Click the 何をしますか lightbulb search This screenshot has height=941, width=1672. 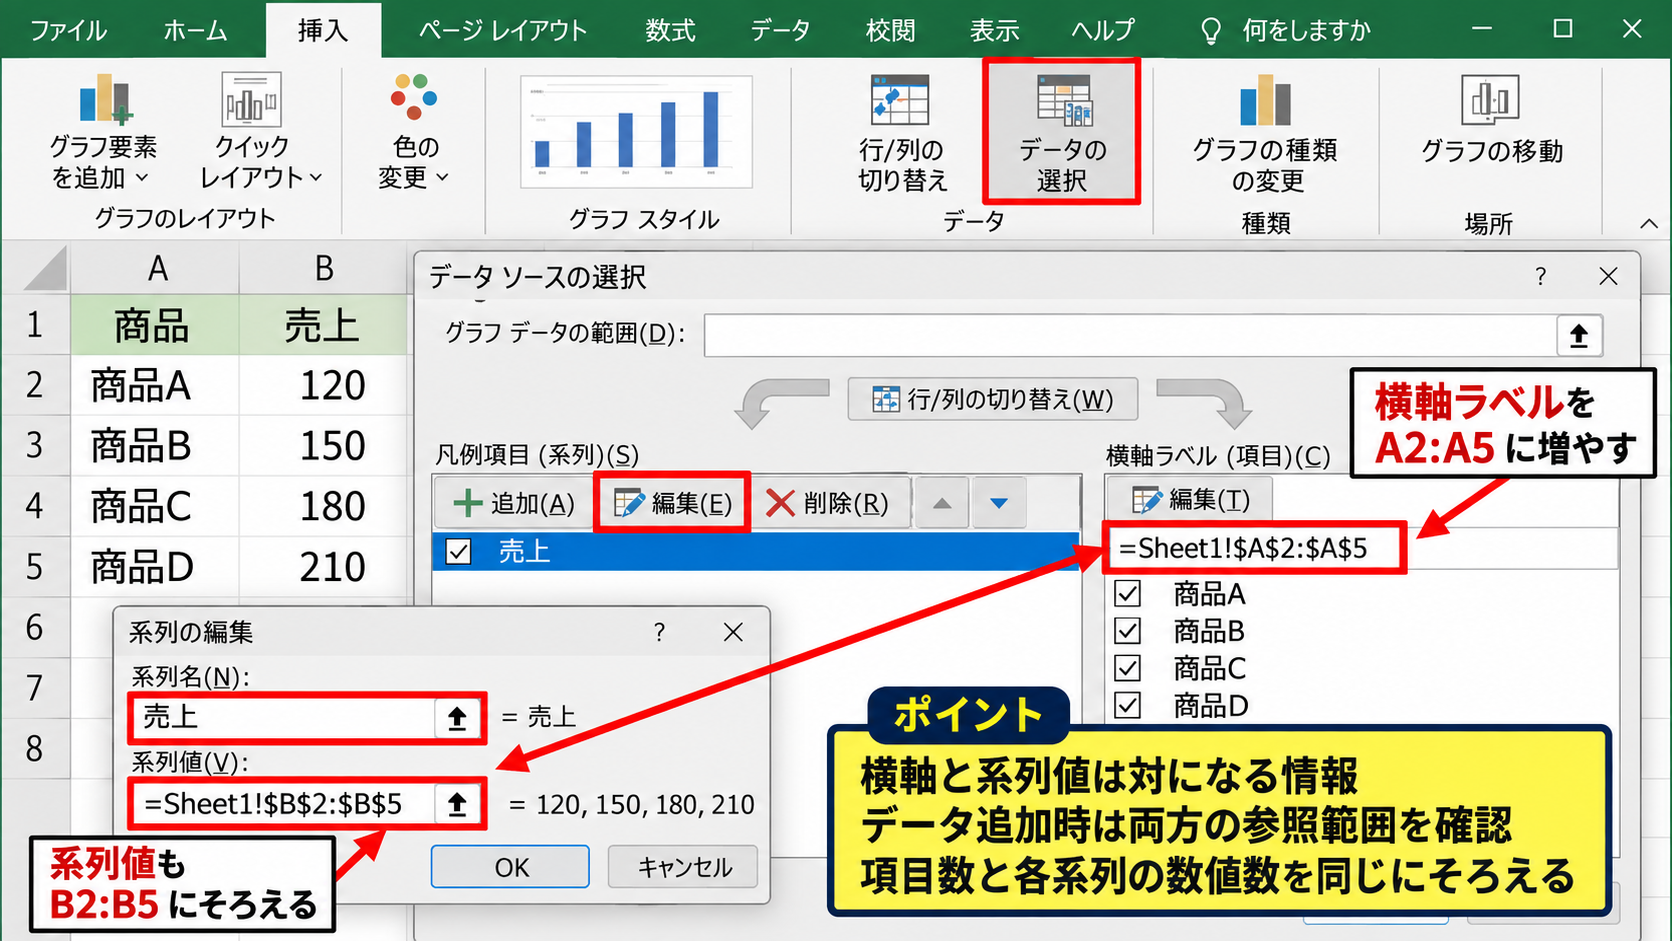coord(1285,30)
